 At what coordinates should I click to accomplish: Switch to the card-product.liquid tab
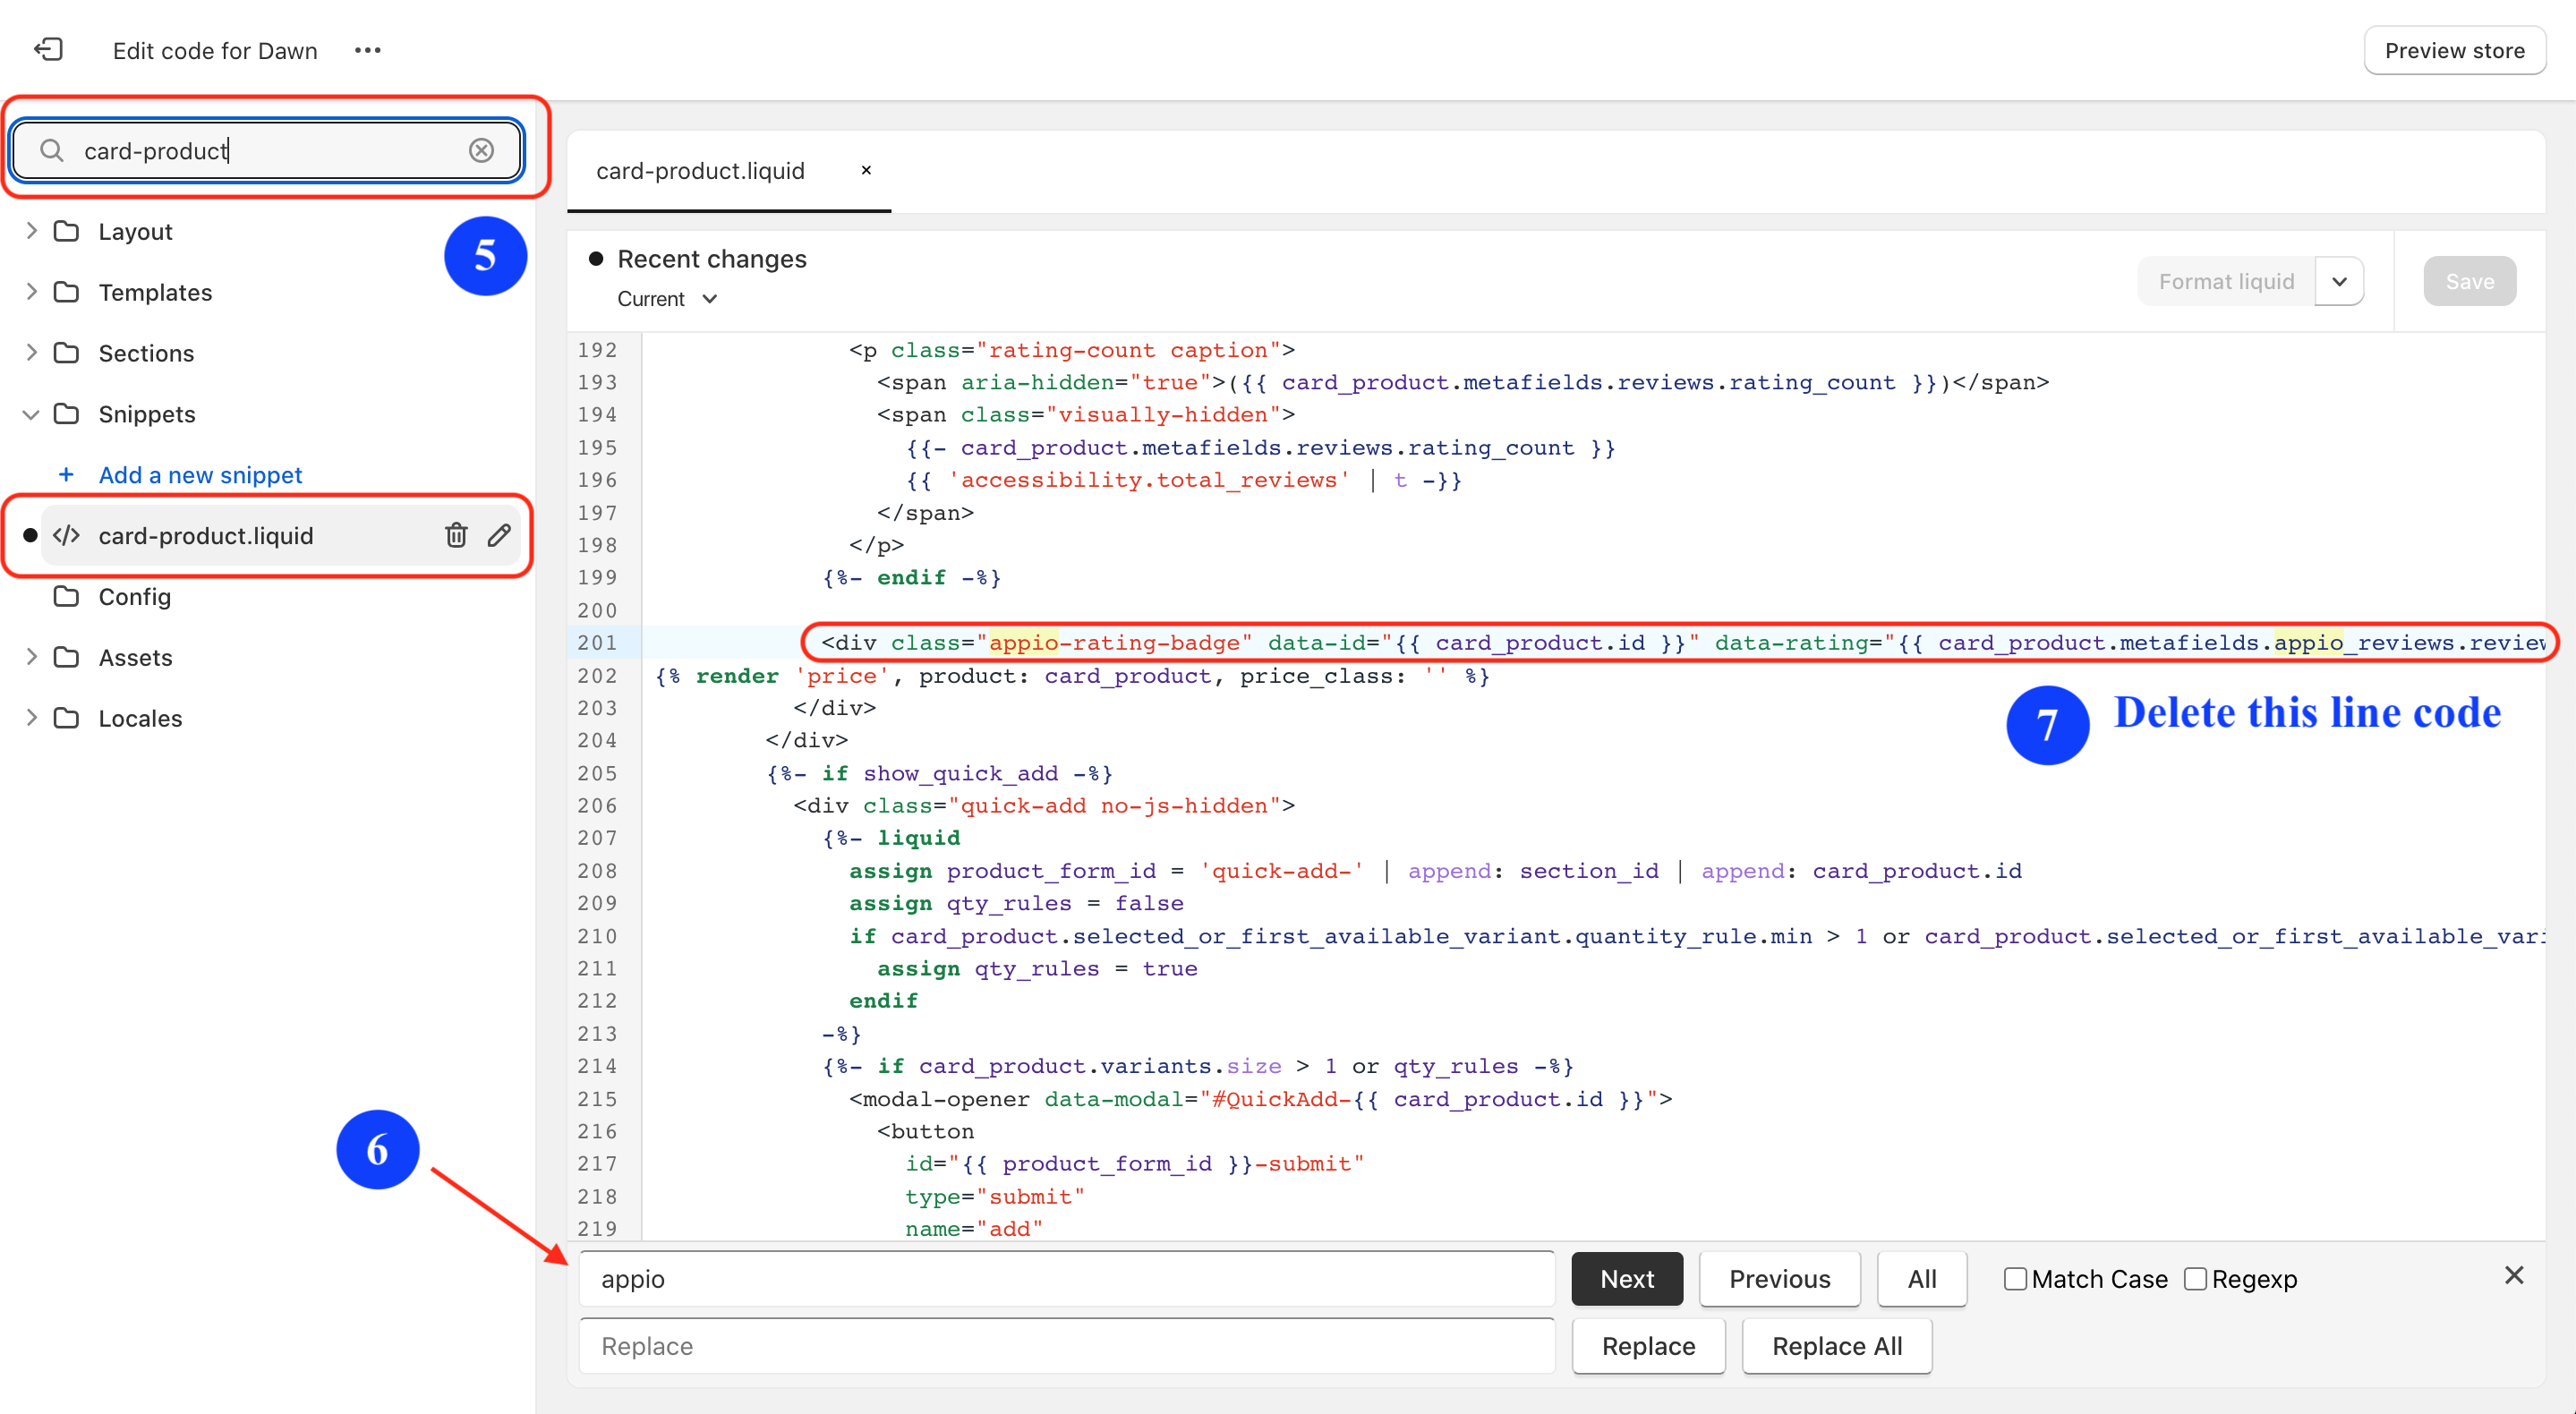point(700,171)
